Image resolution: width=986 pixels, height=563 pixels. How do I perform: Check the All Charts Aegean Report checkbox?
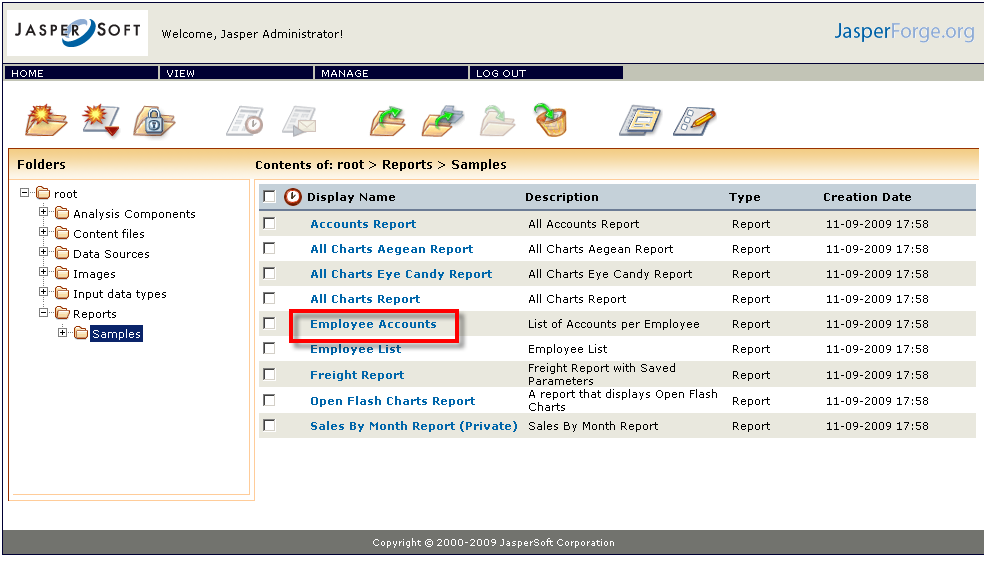pos(269,248)
